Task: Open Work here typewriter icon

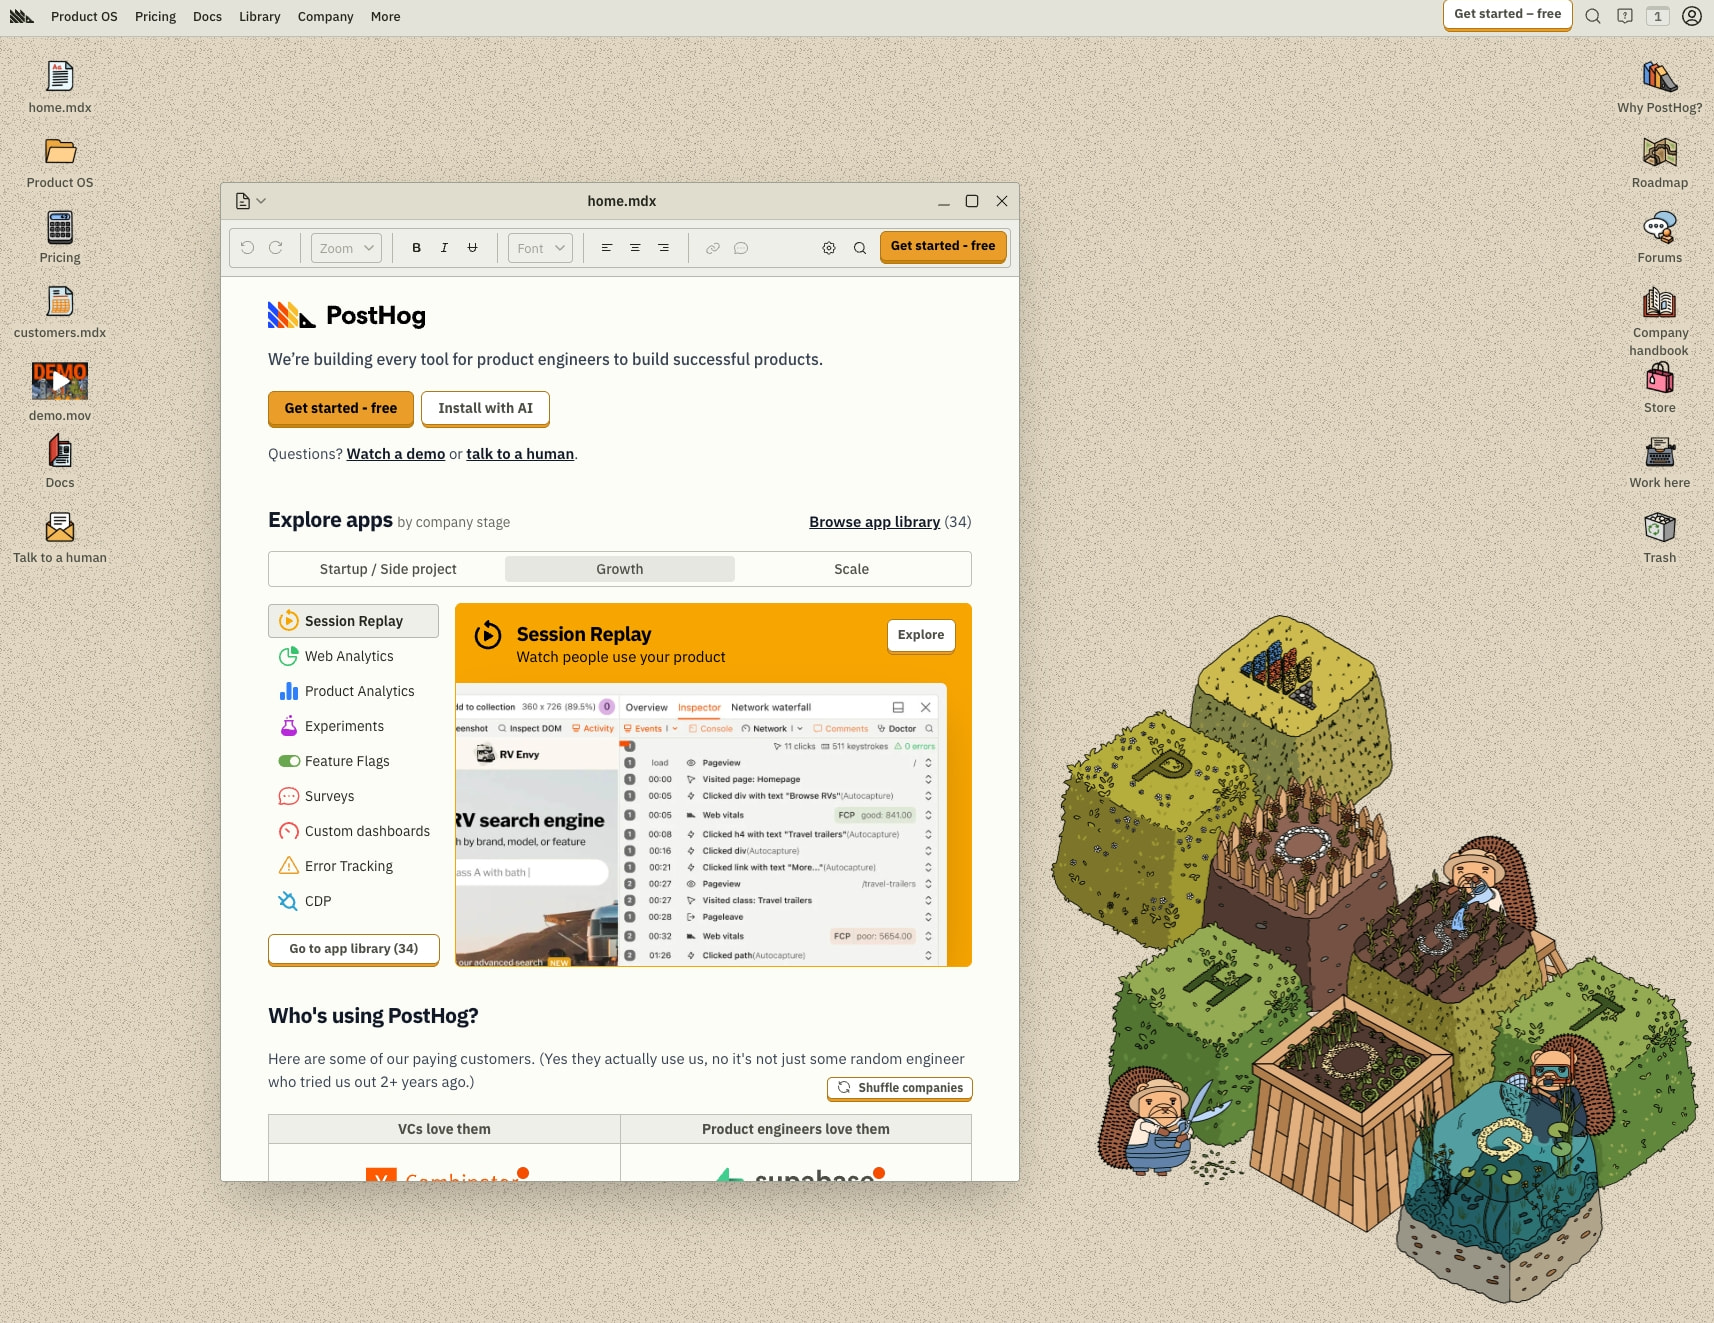Action: coord(1660,452)
